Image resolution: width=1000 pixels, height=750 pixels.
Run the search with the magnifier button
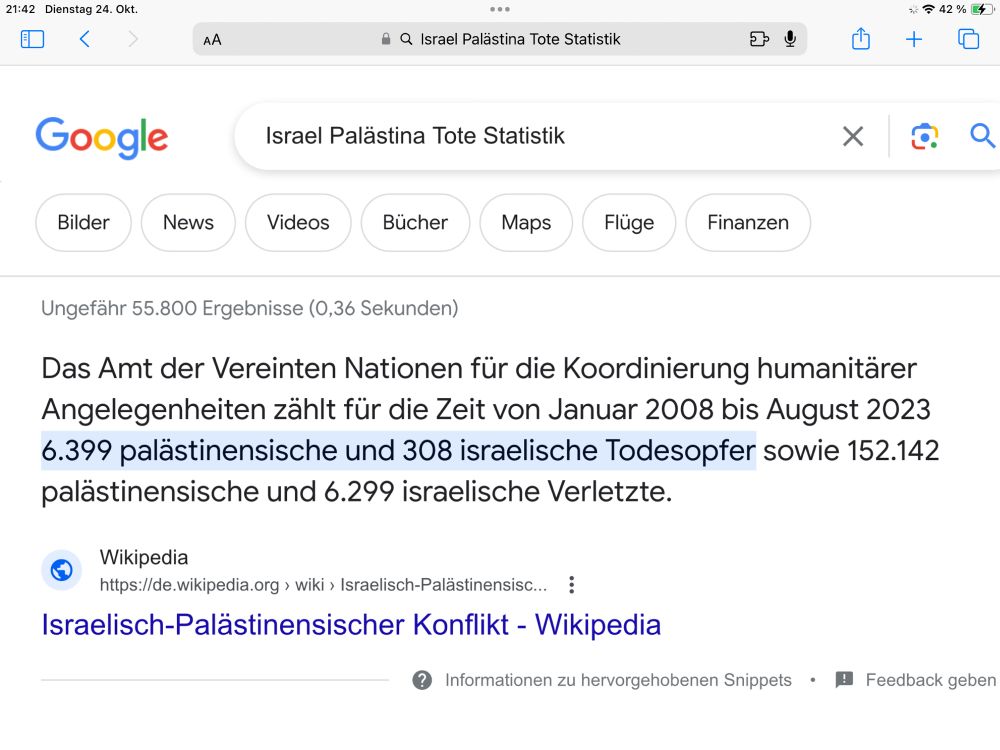point(982,136)
